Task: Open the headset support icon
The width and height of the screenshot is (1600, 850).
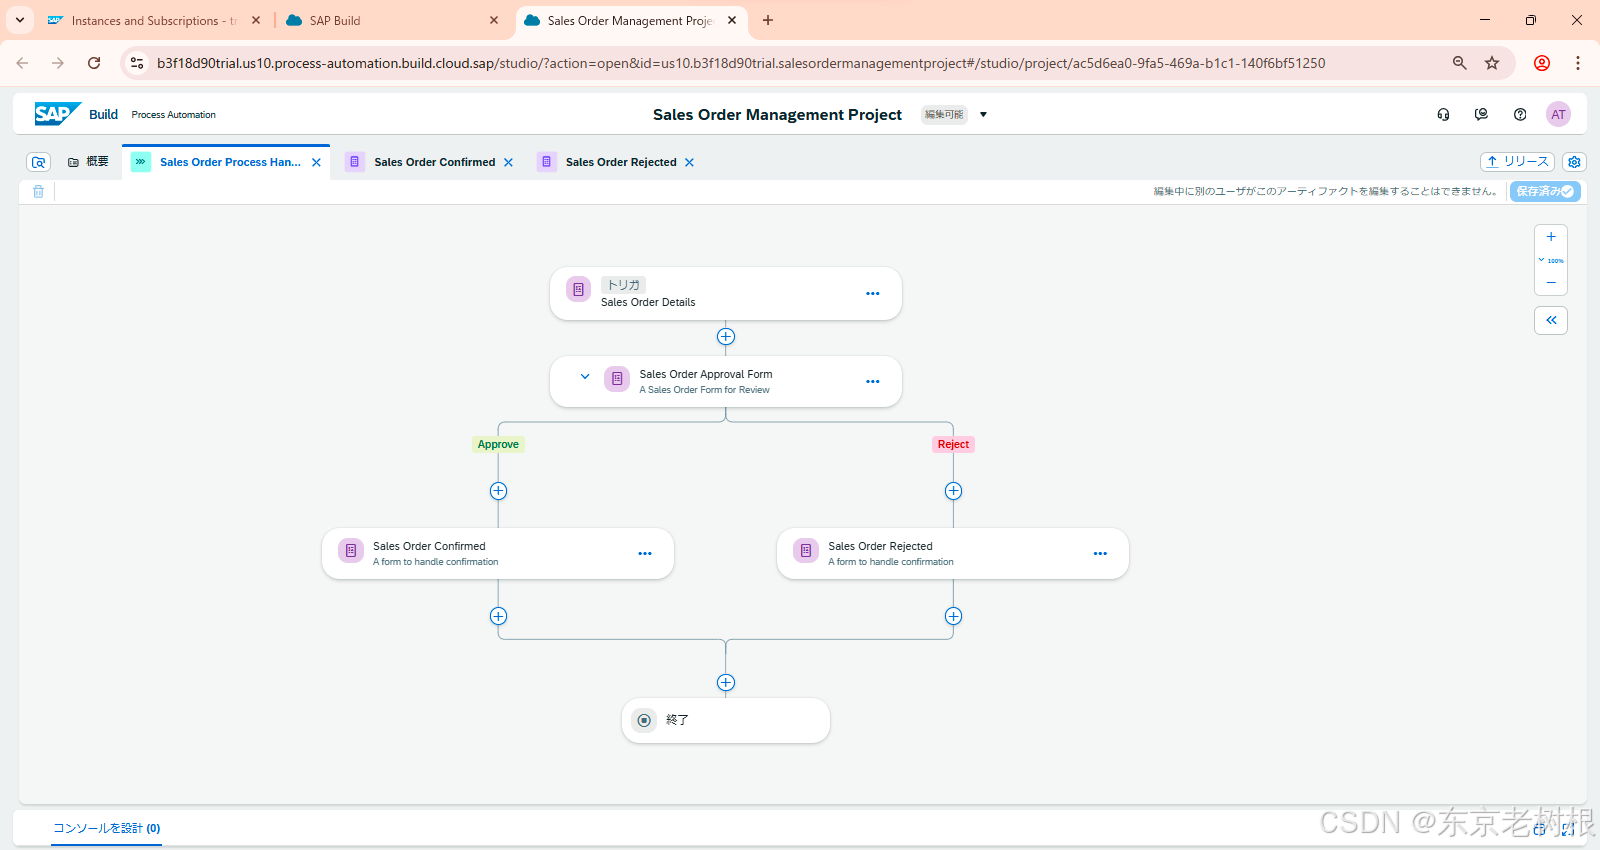Action: pyautogui.click(x=1443, y=114)
